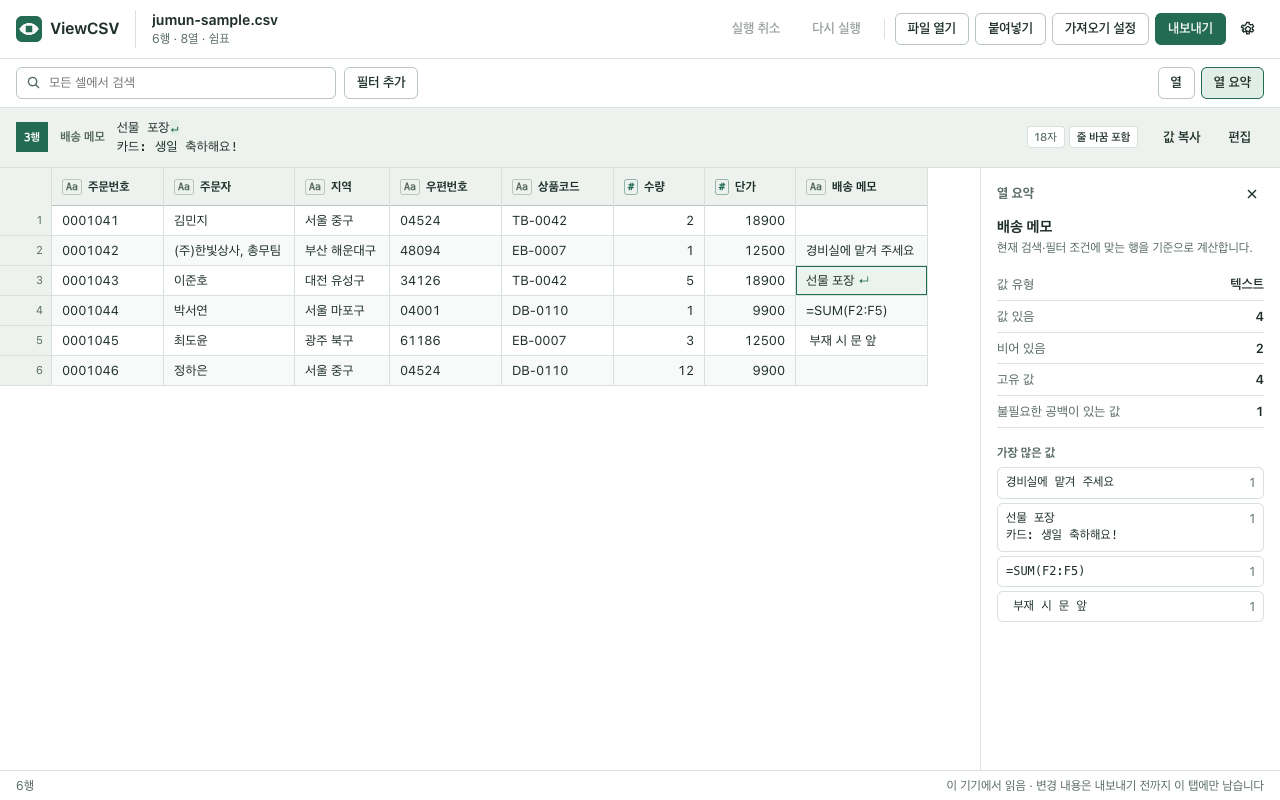The width and height of the screenshot is (1280, 800).
Task: Click cell 서울 마포구
Action: 342,311
